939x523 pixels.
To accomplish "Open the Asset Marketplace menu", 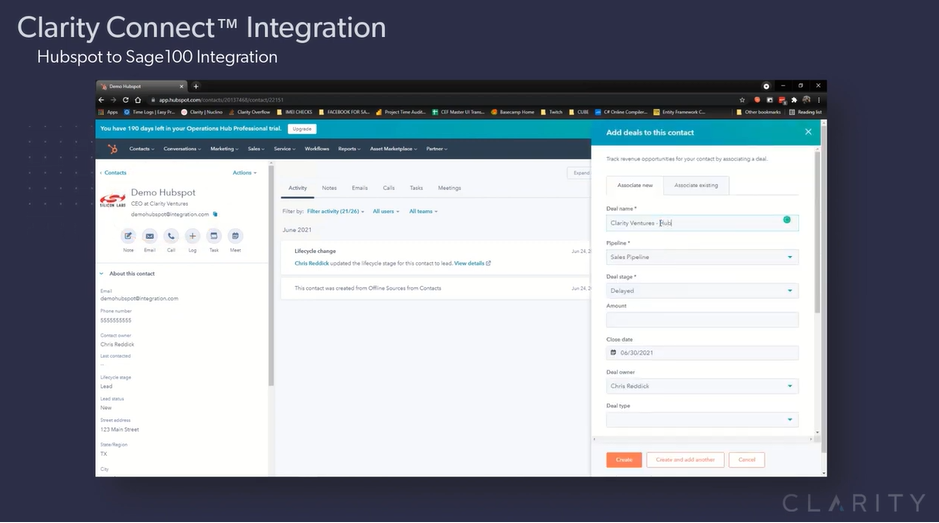I will pyautogui.click(x=393, y=149).
